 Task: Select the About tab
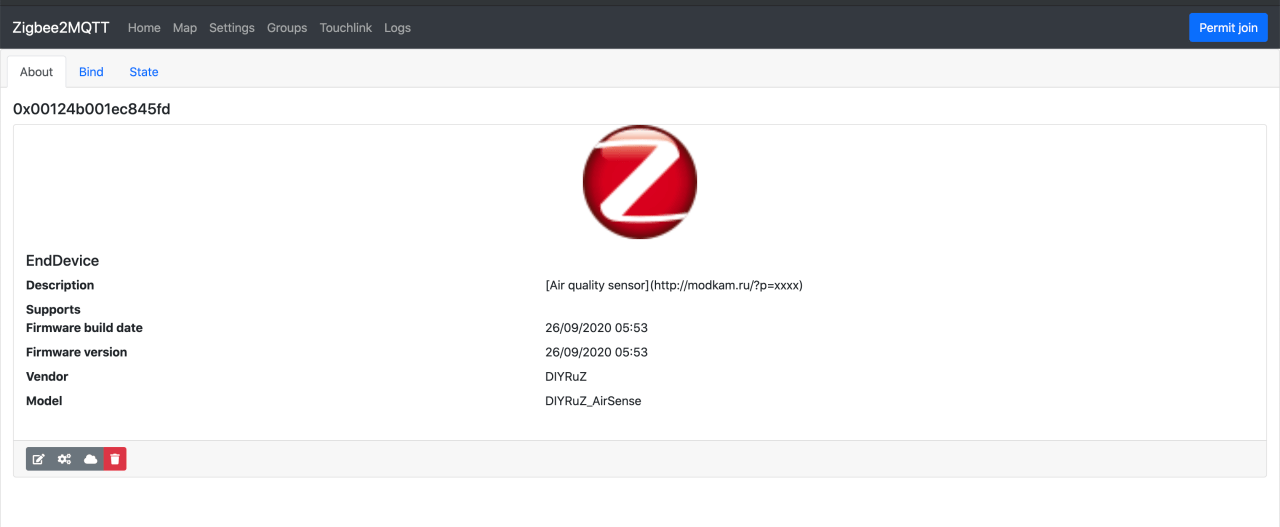37,72
